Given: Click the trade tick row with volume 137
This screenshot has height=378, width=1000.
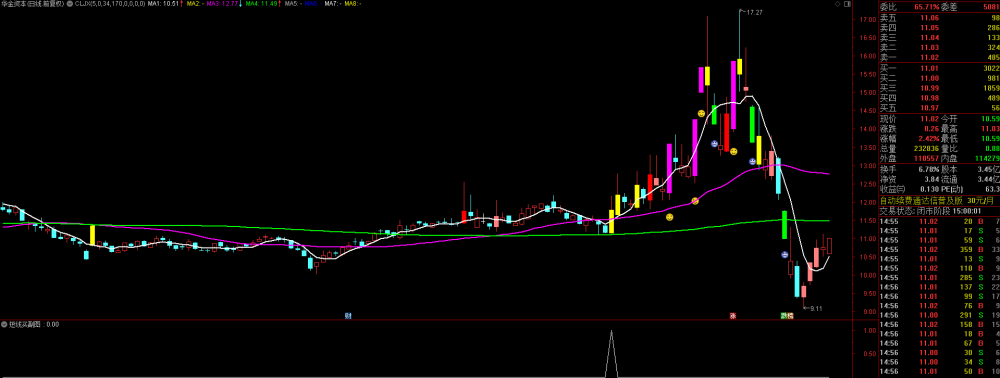Looking at the screenshot, I should click(939, 287).
